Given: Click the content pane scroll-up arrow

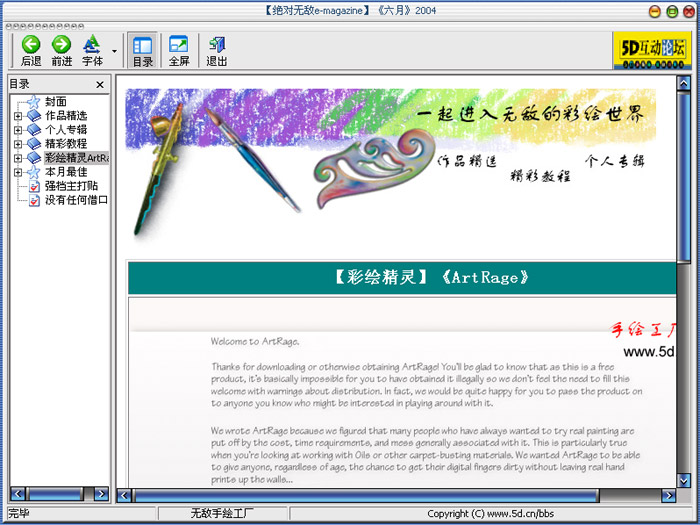Looking at the screenshot, I should (x=683, y=83).
